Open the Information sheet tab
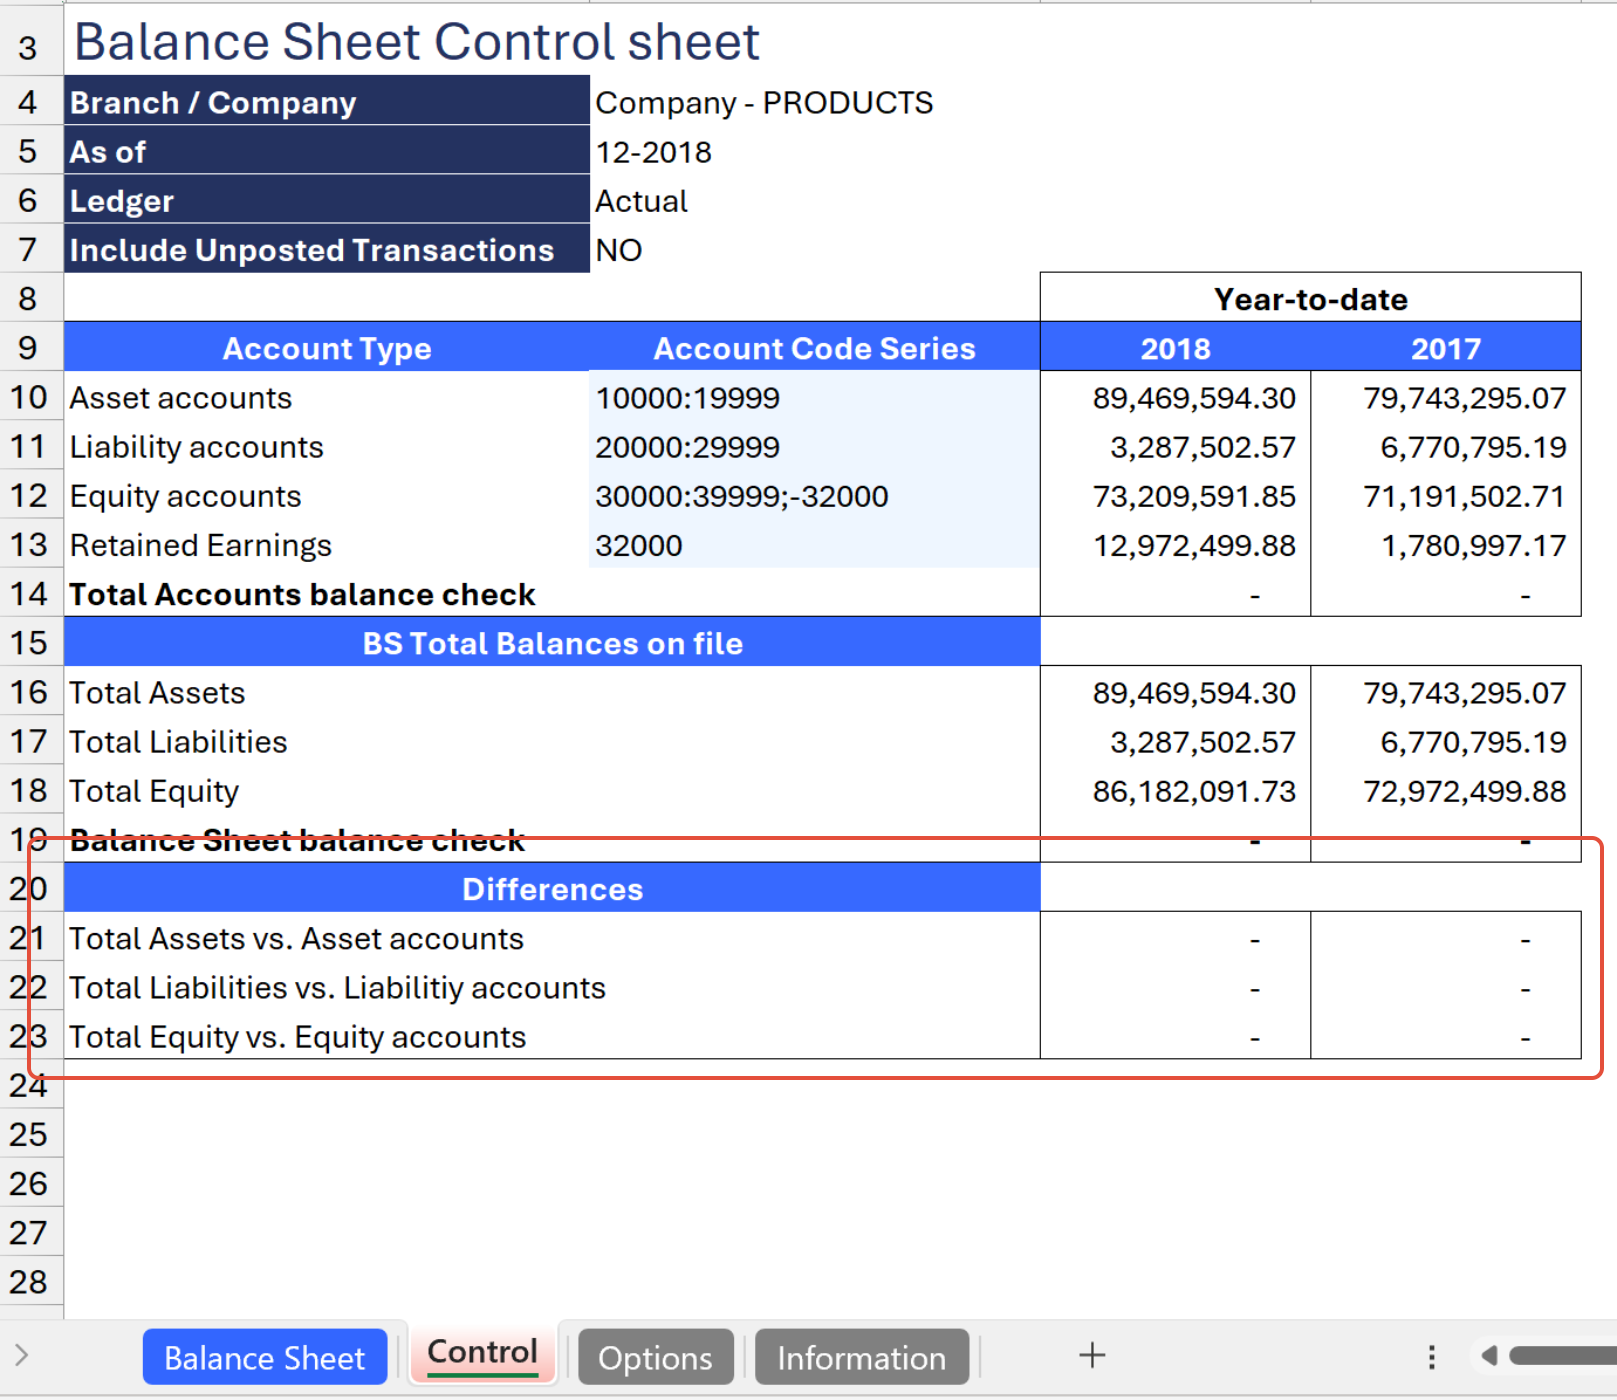1617x1400 pixels. click(x=861, y=1357)
